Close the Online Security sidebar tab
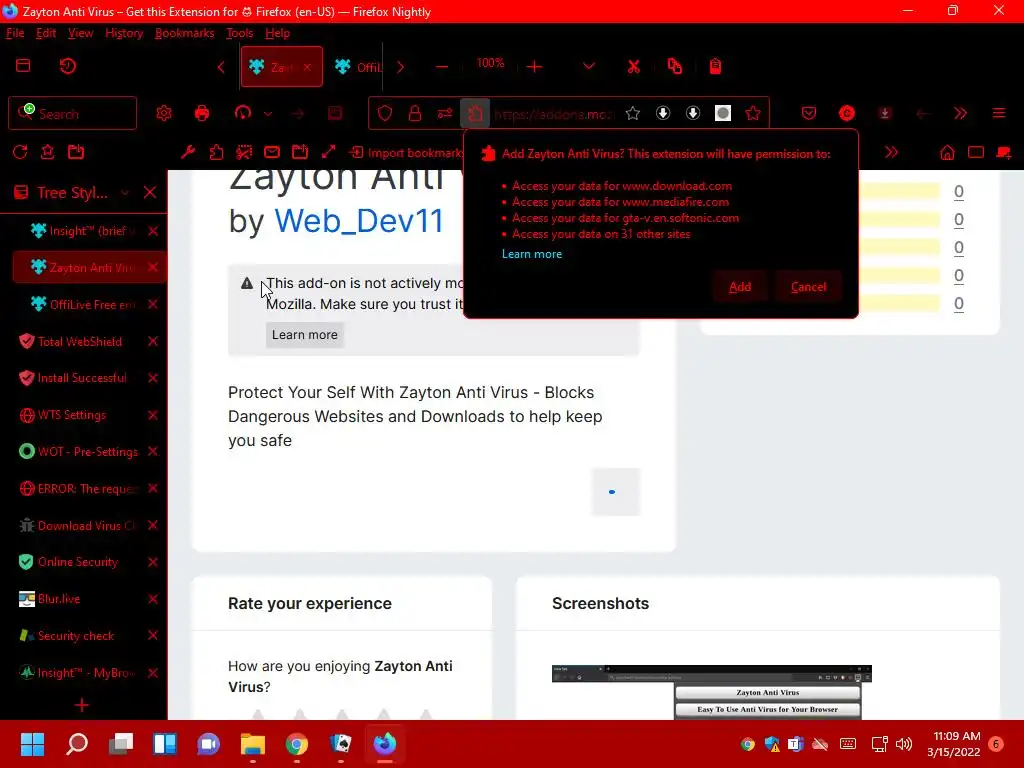This screenshot has height=768, width=1024. [x=153, y=562]
